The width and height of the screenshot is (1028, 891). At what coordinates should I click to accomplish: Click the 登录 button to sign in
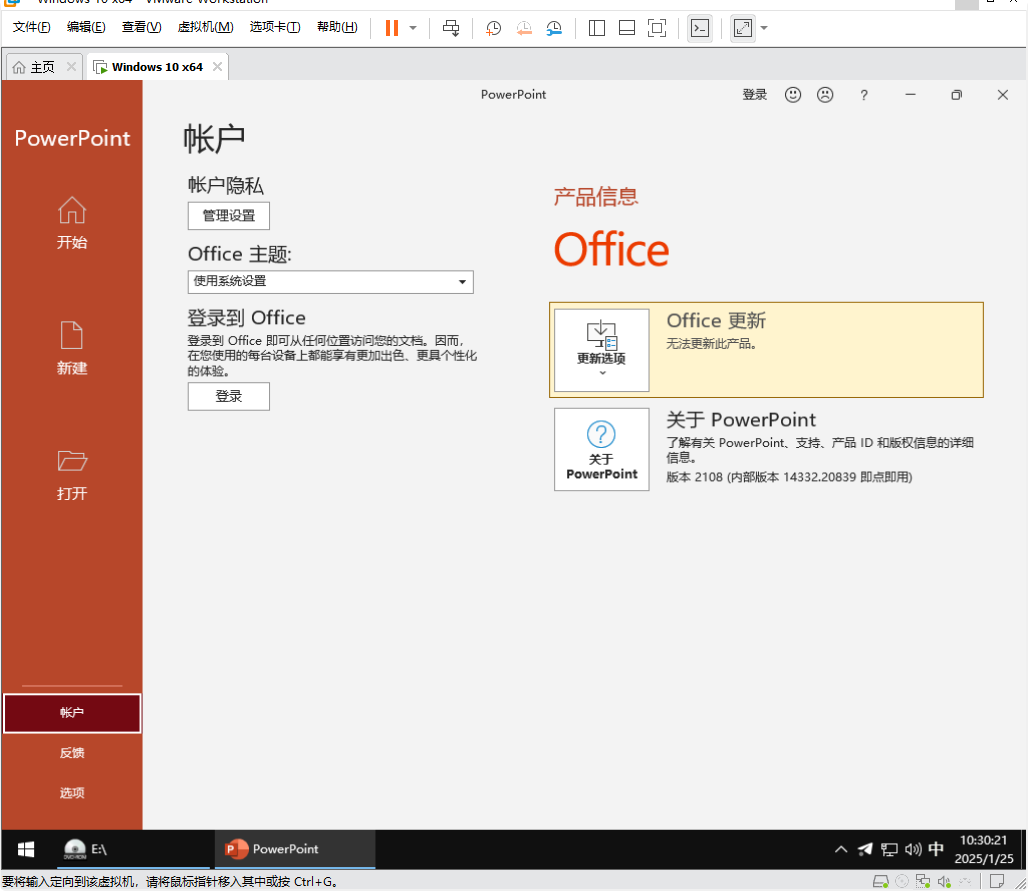coord(228,396)
